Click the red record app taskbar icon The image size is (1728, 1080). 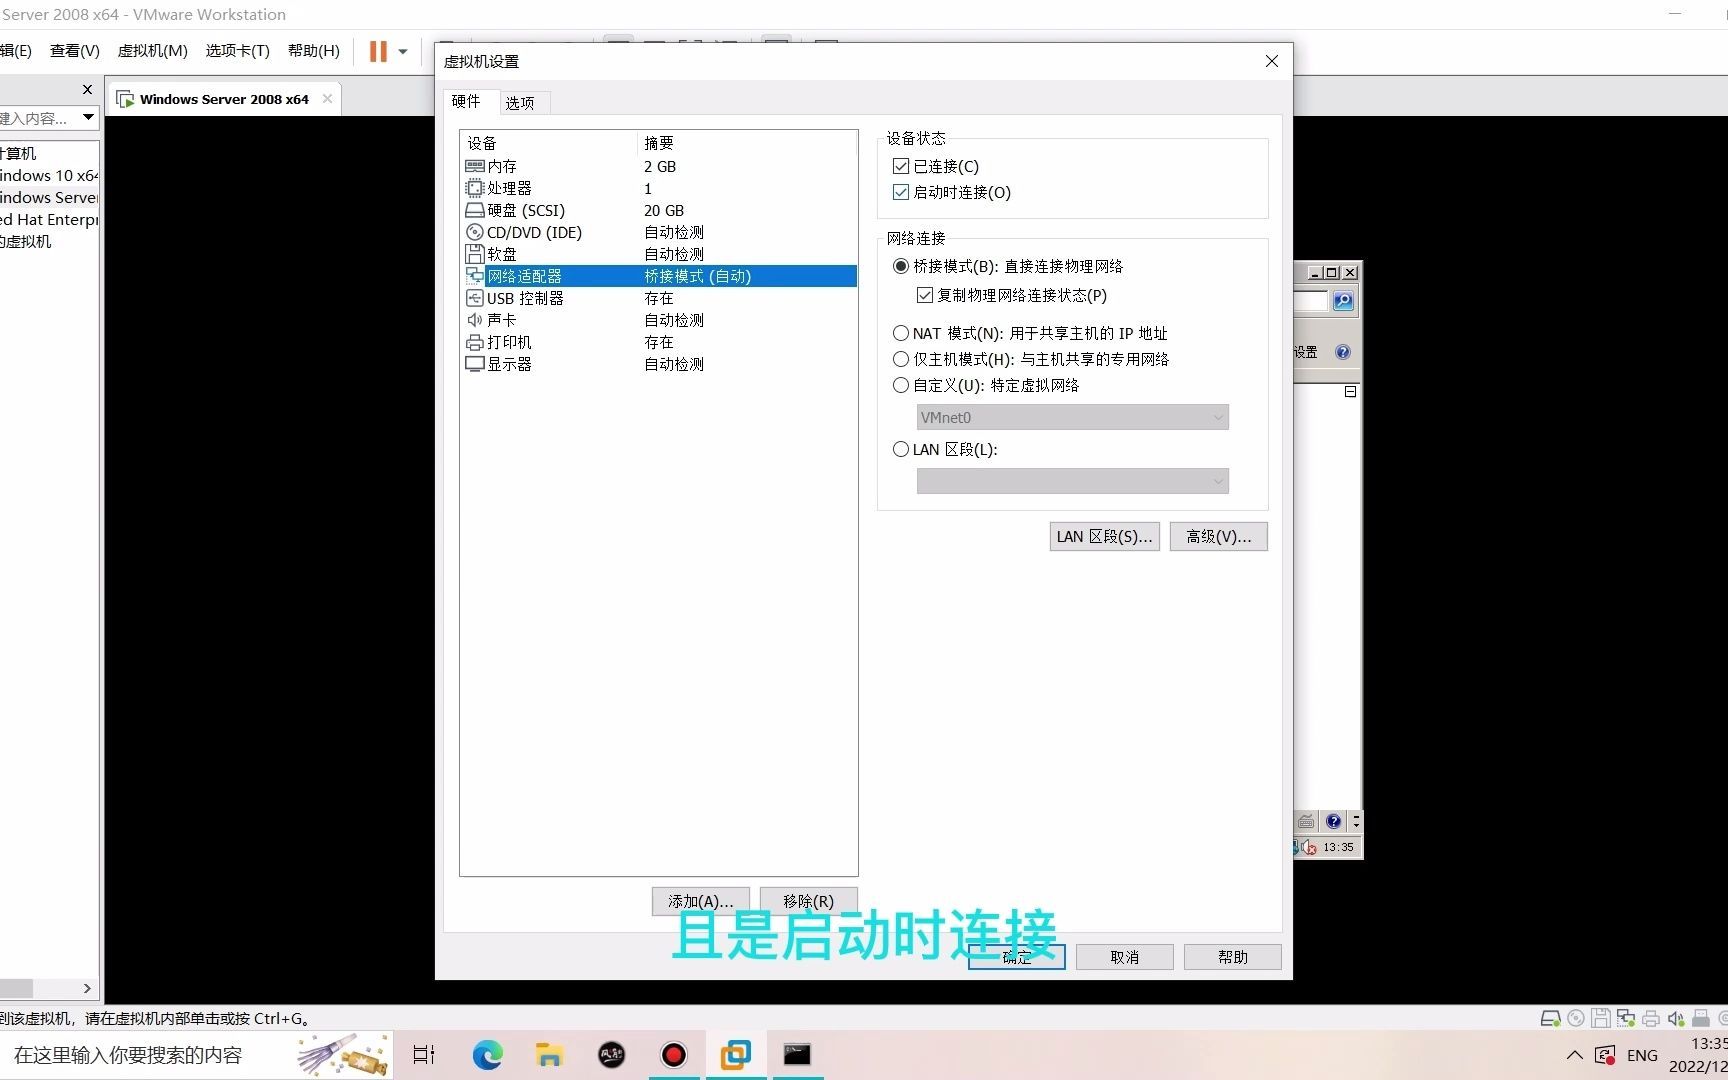coord(674,1055)
